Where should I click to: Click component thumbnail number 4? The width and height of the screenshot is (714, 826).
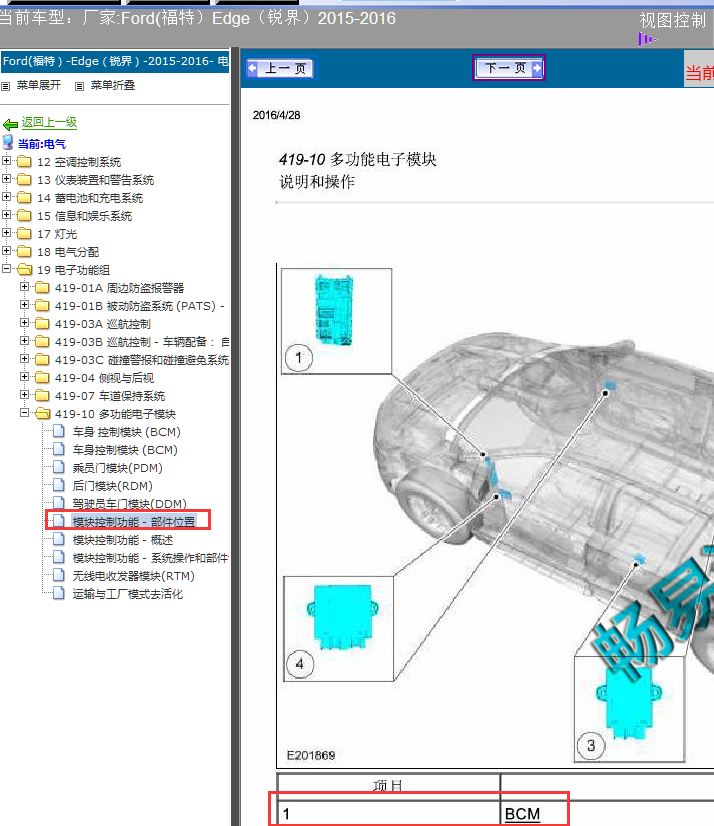[338, 628]
